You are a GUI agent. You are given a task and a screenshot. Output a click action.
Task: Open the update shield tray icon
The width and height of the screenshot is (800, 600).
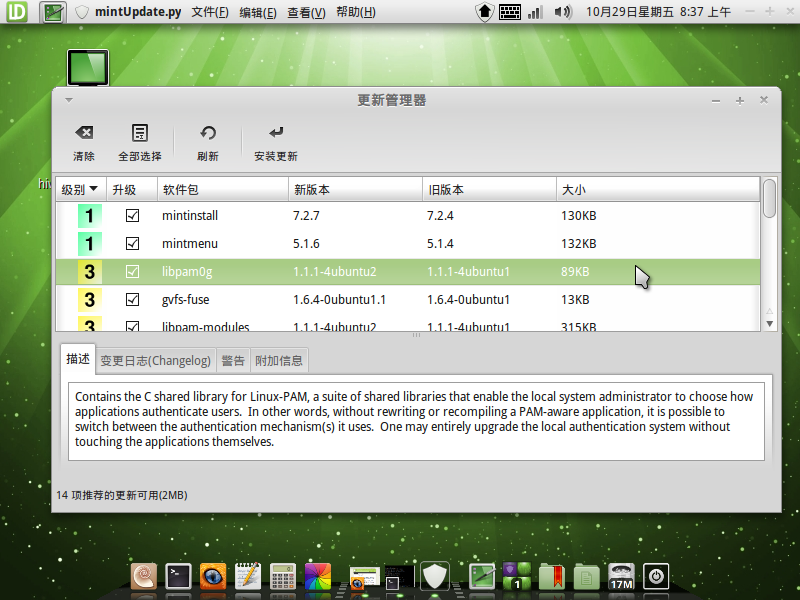(x=484, y=12)
